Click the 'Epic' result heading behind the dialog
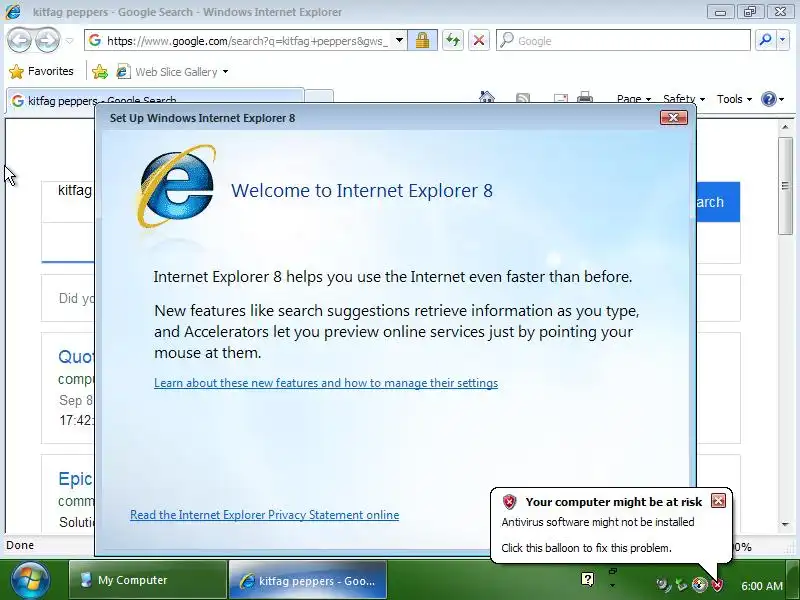Screen dimensions: 800x600 76,479
